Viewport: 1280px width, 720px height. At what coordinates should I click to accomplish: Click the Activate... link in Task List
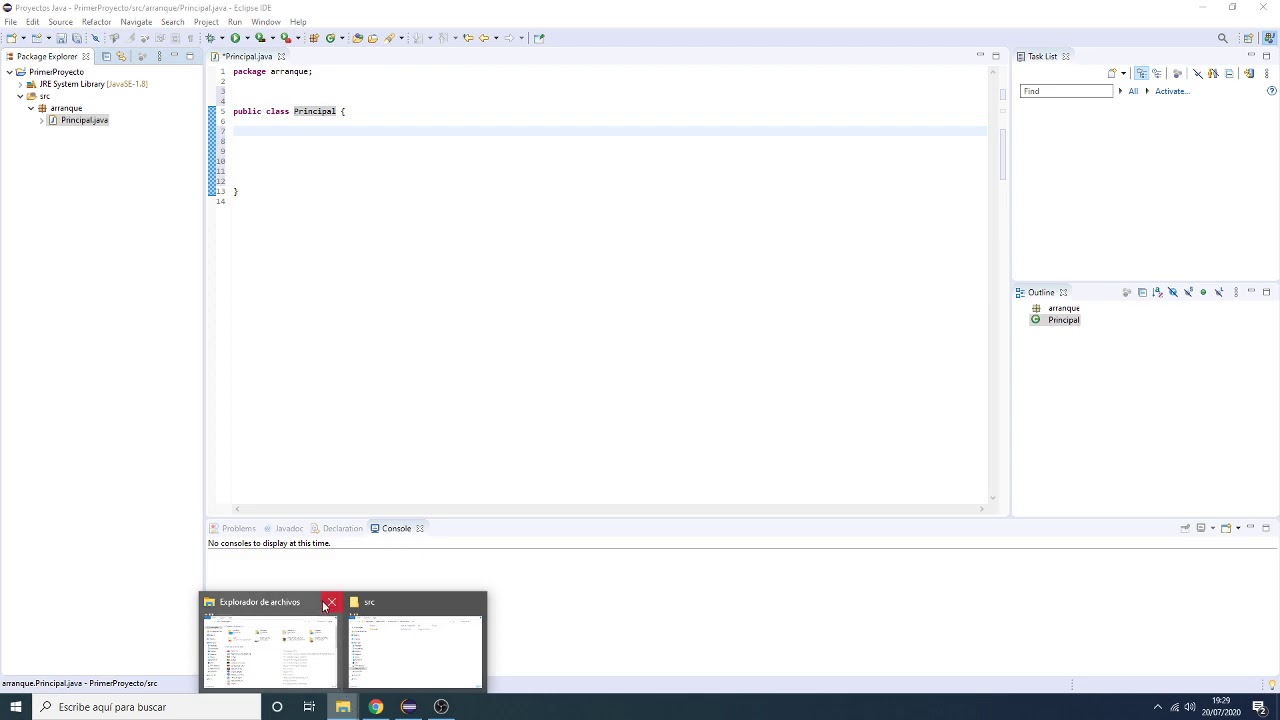(1172, 91)
